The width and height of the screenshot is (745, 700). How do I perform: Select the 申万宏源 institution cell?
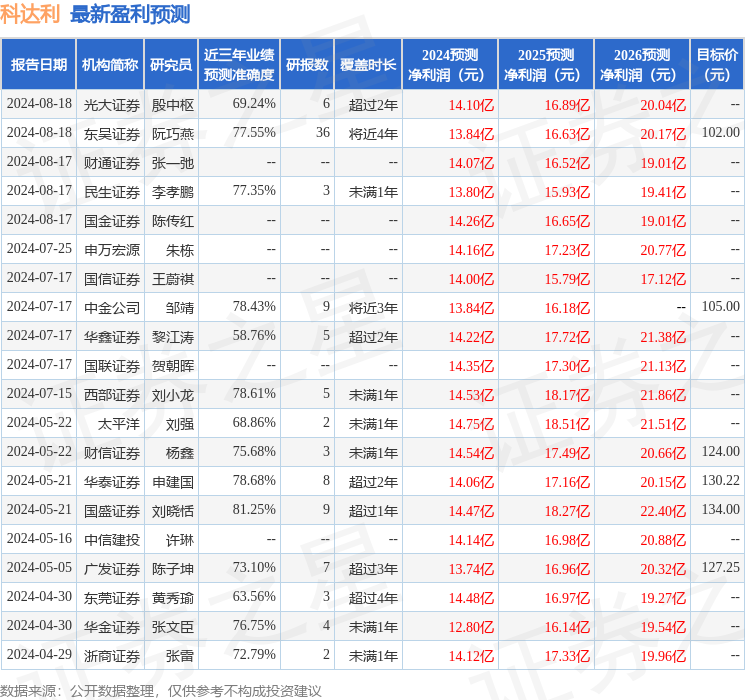[x=112, y=250]
